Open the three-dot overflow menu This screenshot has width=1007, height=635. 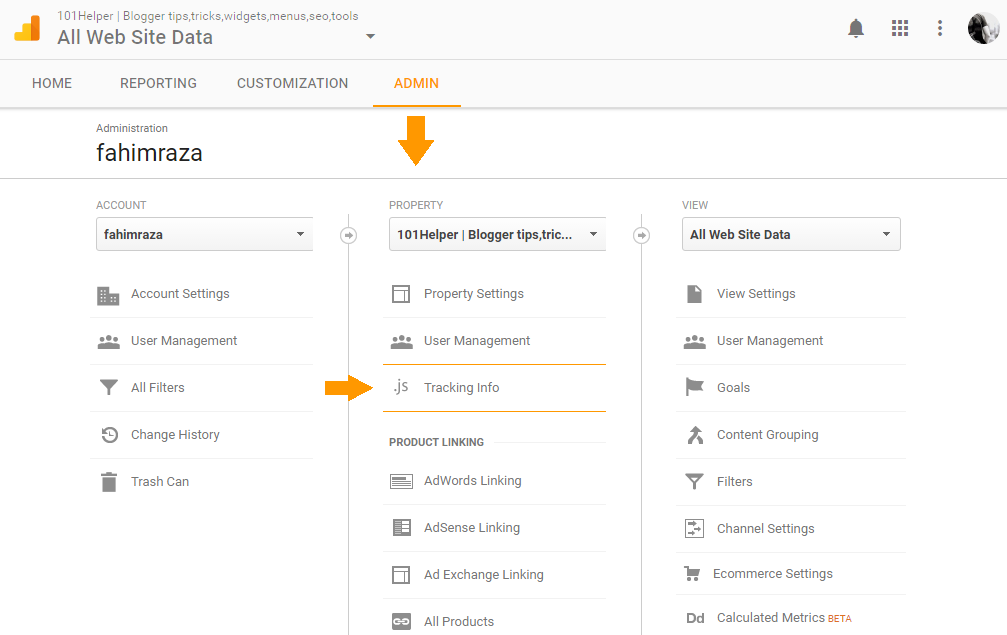click(939, 28)
